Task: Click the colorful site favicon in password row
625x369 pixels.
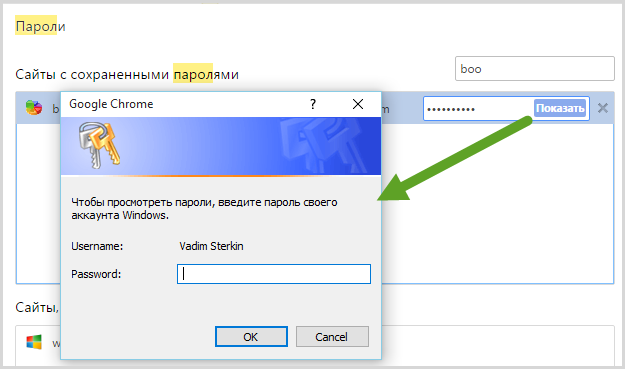Action: pos(34,108)
